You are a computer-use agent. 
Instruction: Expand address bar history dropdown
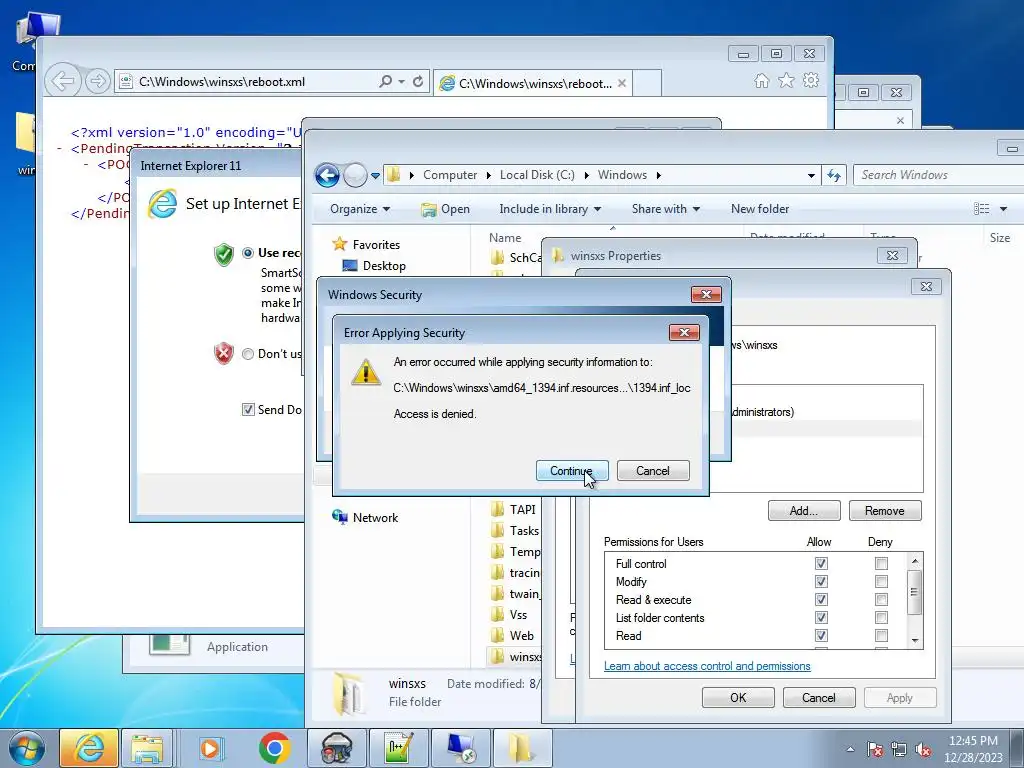point(811,175)
